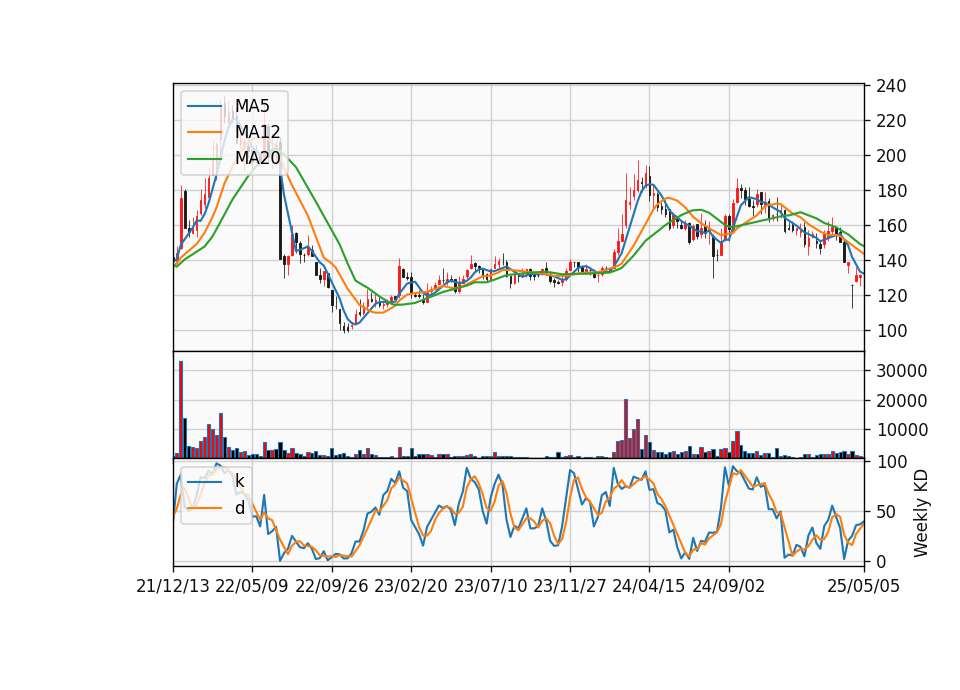Click the 180 price axis label
Viewport: 960px width, 690px height.
coord(891,190)
